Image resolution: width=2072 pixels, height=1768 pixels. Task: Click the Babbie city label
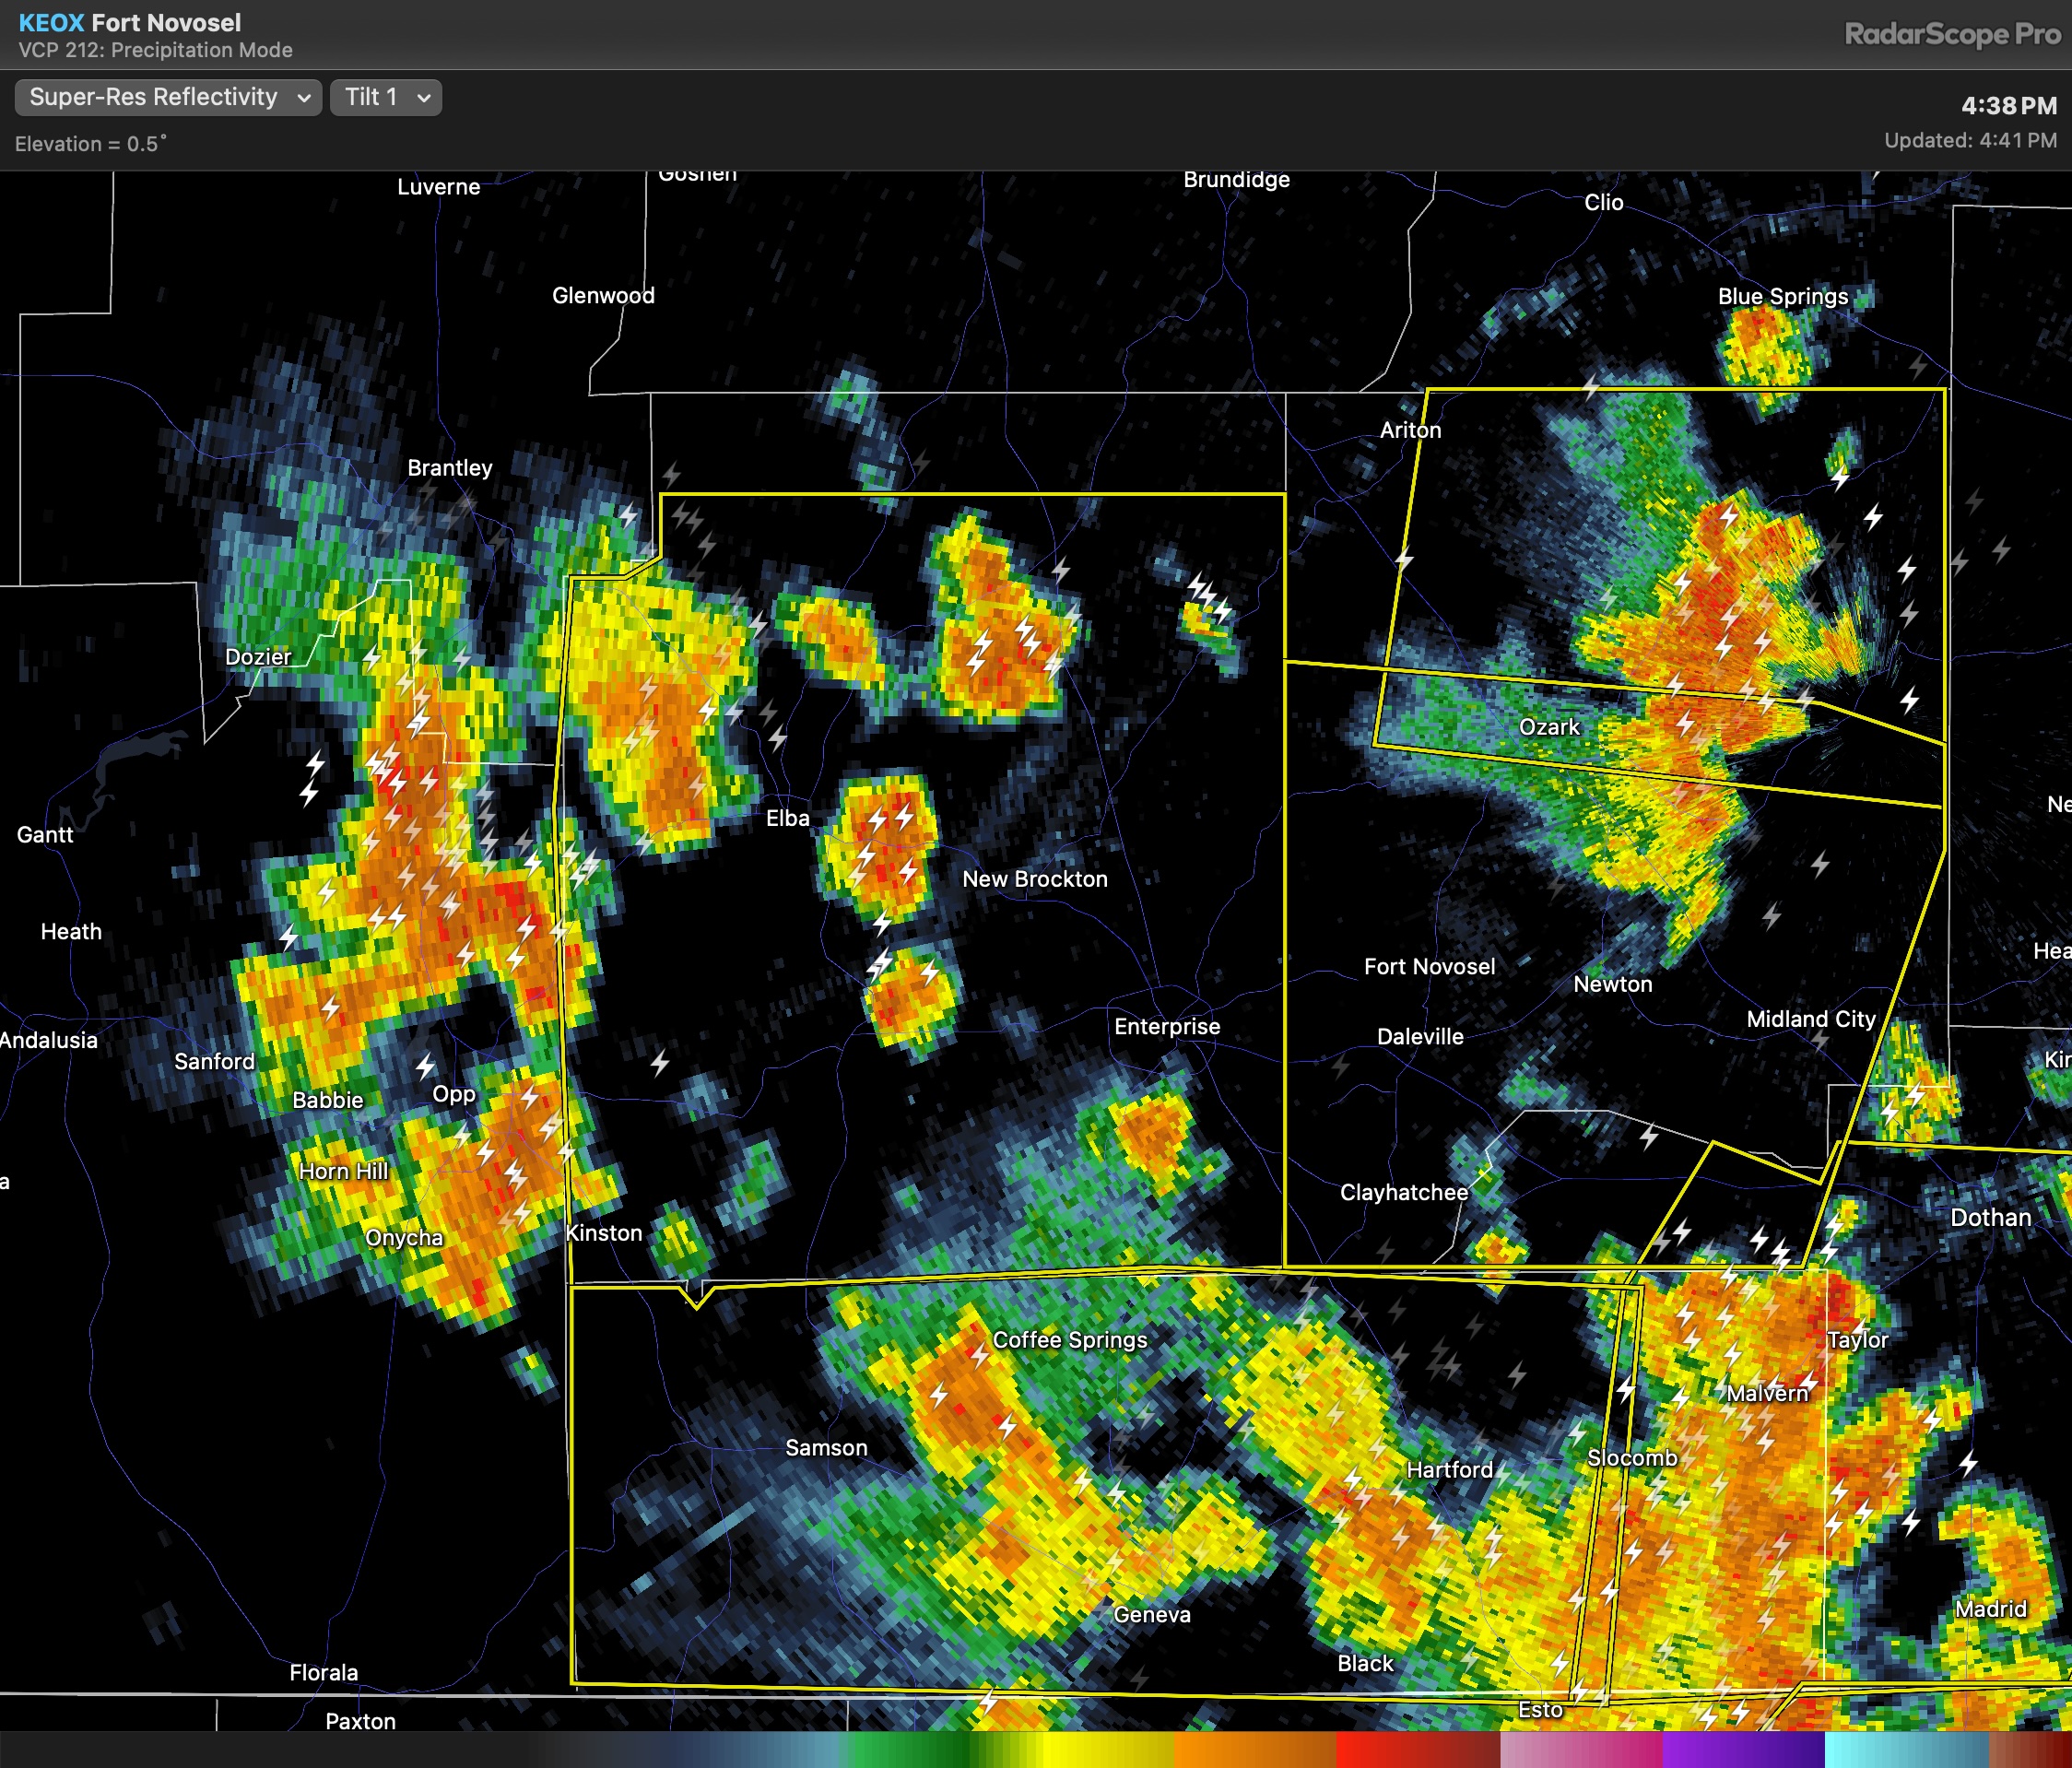[x=327, y=1100]
